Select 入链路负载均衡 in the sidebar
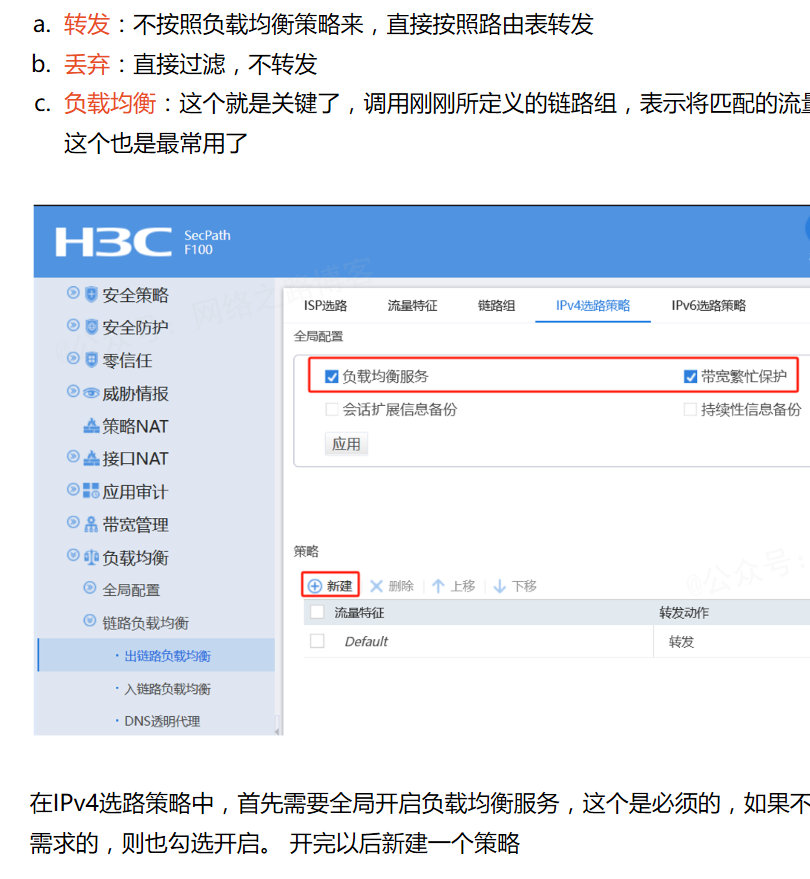This screenshot has width=810, height=879. (167, 688)
